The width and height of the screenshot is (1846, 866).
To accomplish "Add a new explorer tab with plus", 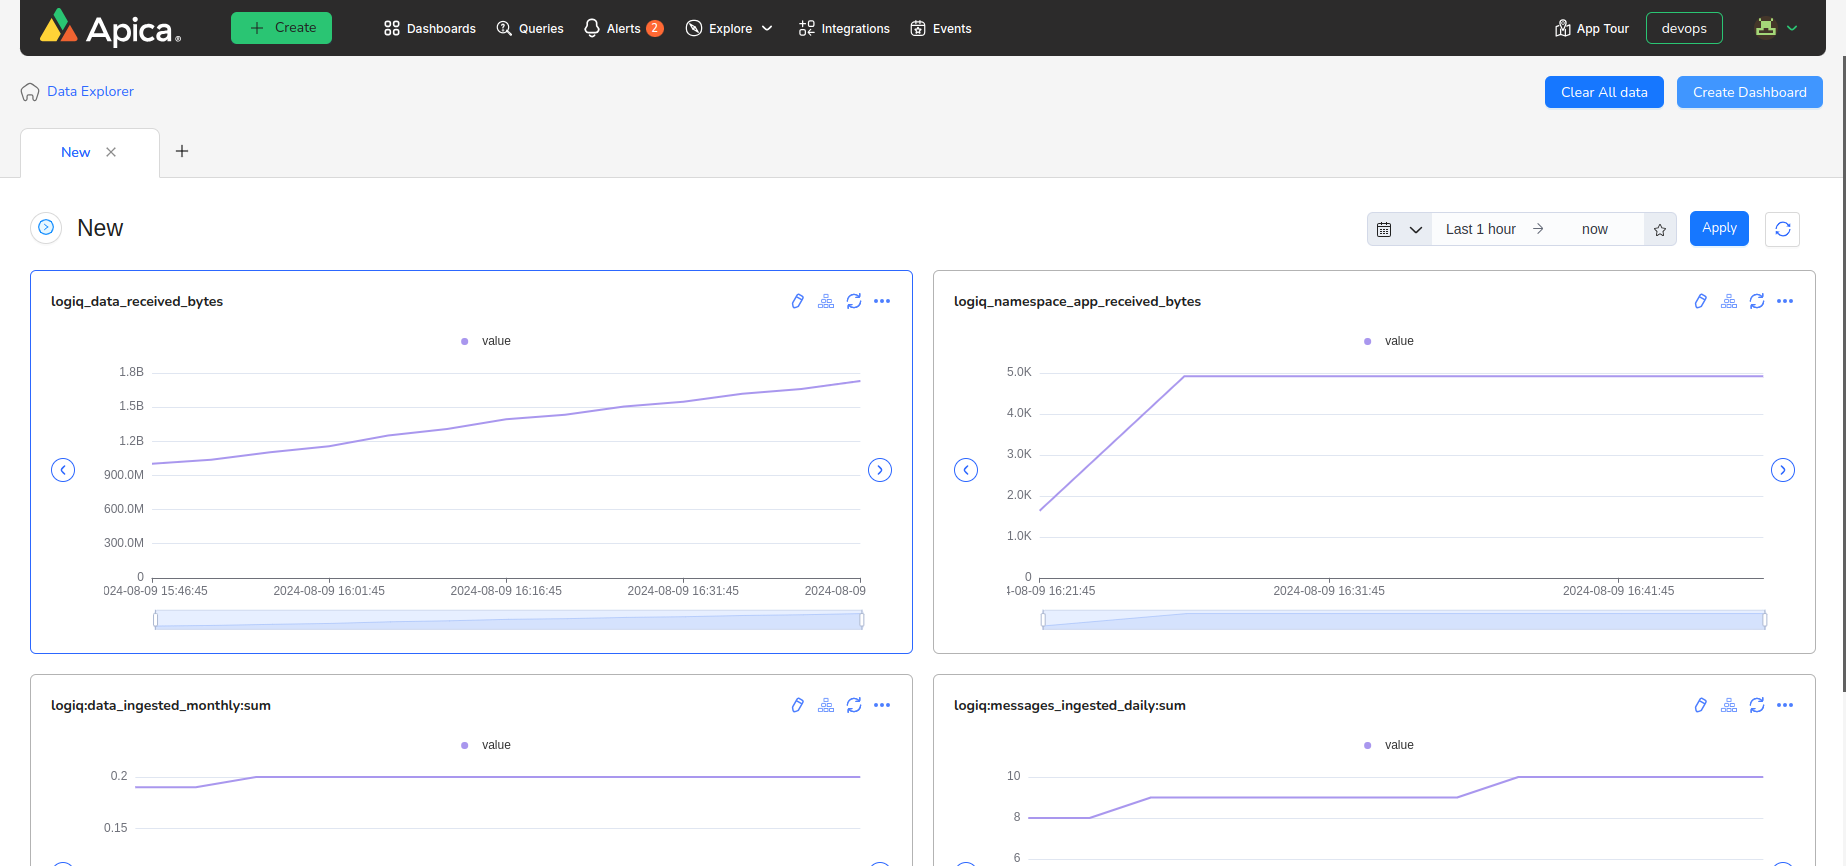I will 182,151.
